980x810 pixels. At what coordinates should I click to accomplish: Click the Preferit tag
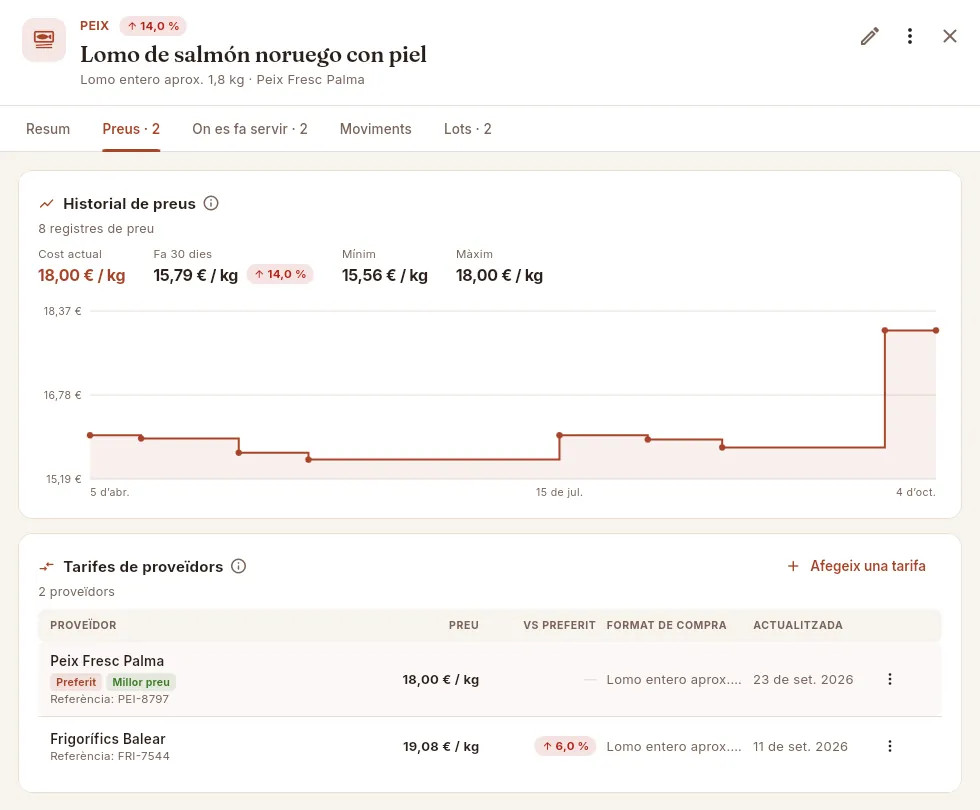pos(76,682)
